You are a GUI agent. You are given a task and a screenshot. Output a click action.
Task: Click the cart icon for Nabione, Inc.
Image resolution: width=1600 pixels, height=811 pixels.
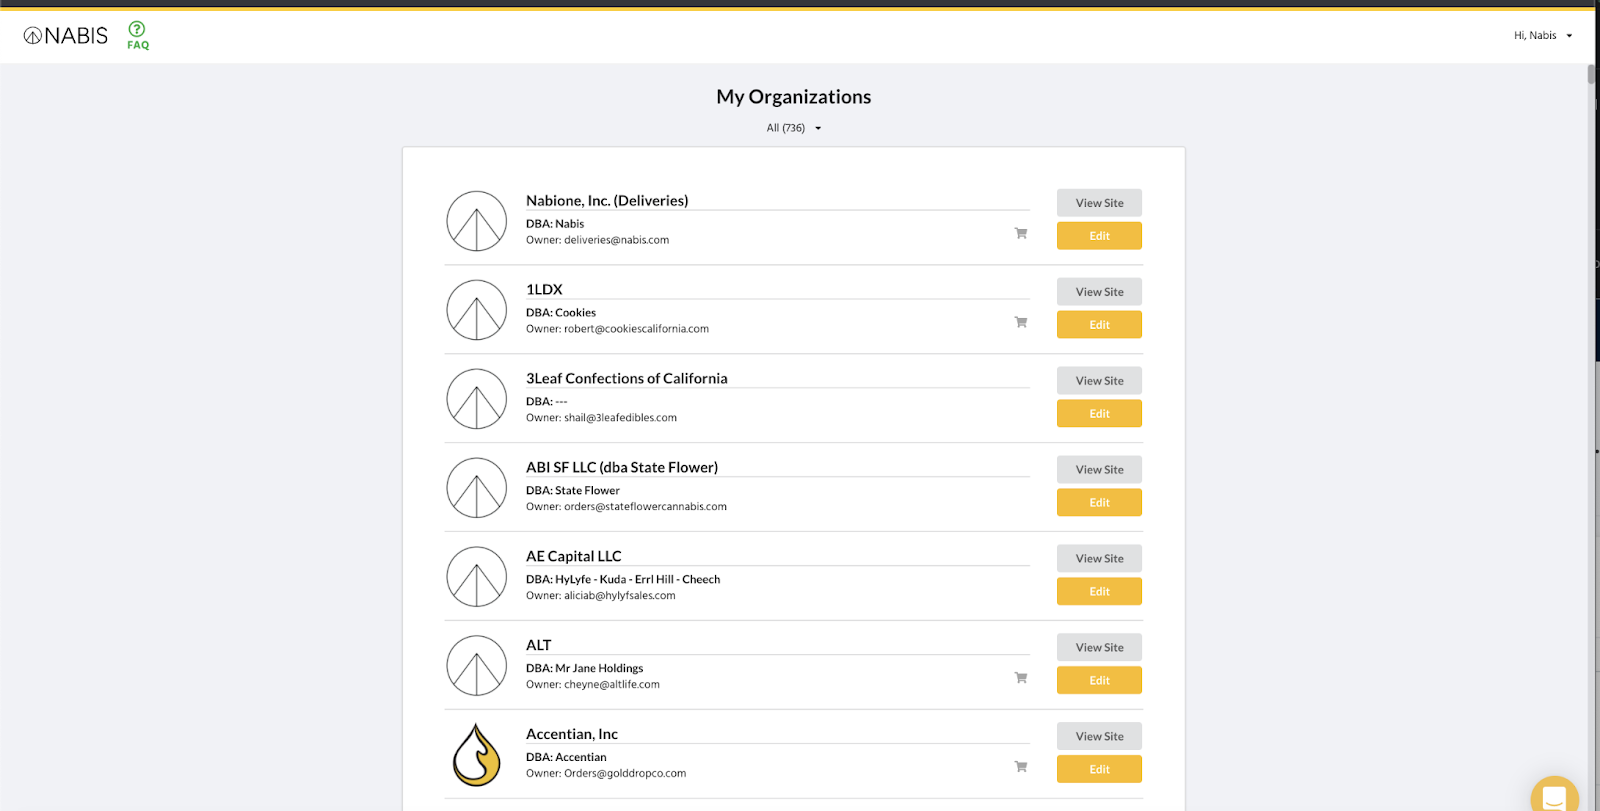(1020, 233)
